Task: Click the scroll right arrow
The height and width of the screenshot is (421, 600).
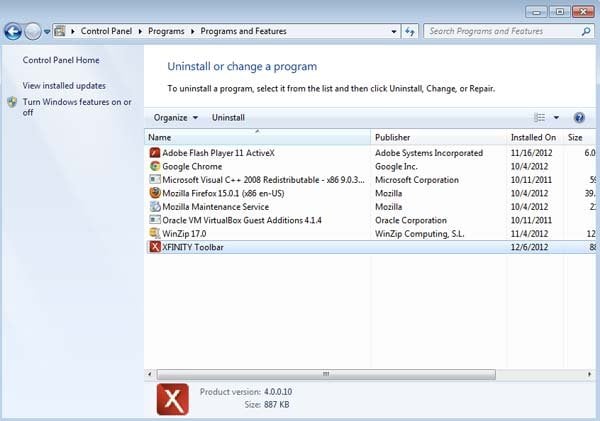Action: pyautogui.click(x=589, y=374)
